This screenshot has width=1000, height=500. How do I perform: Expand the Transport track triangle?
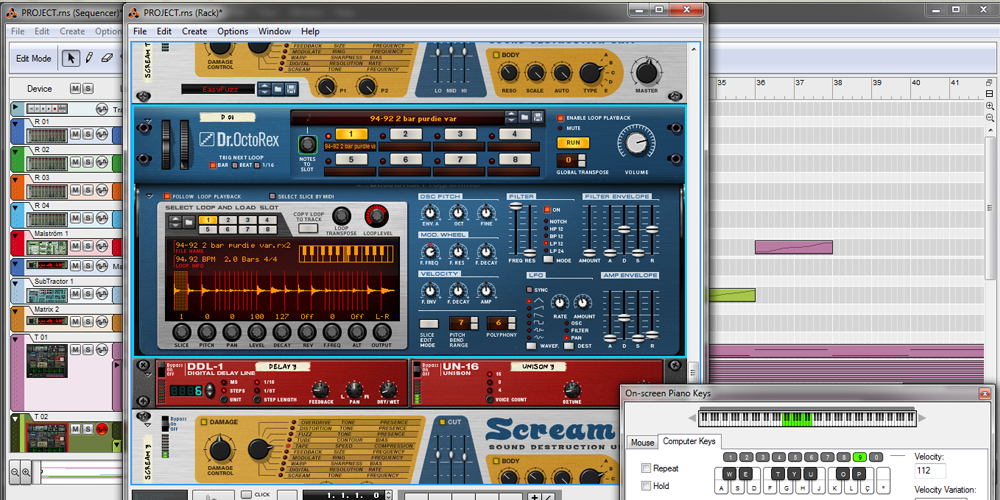click(15, 107)
